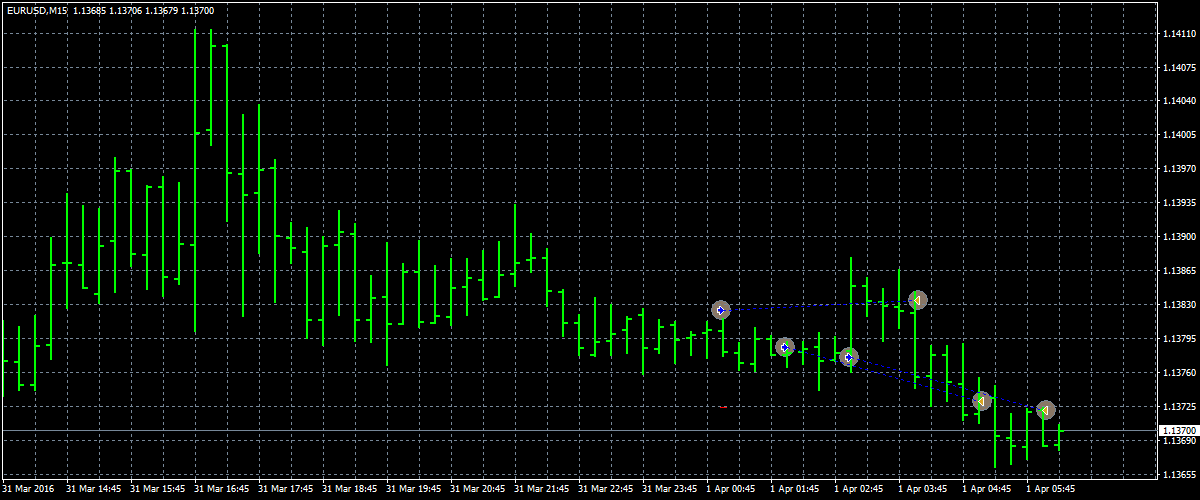Click price scale value 1.13760
This screenshot has width=1200, height=500.
(x=1179, y=373)
